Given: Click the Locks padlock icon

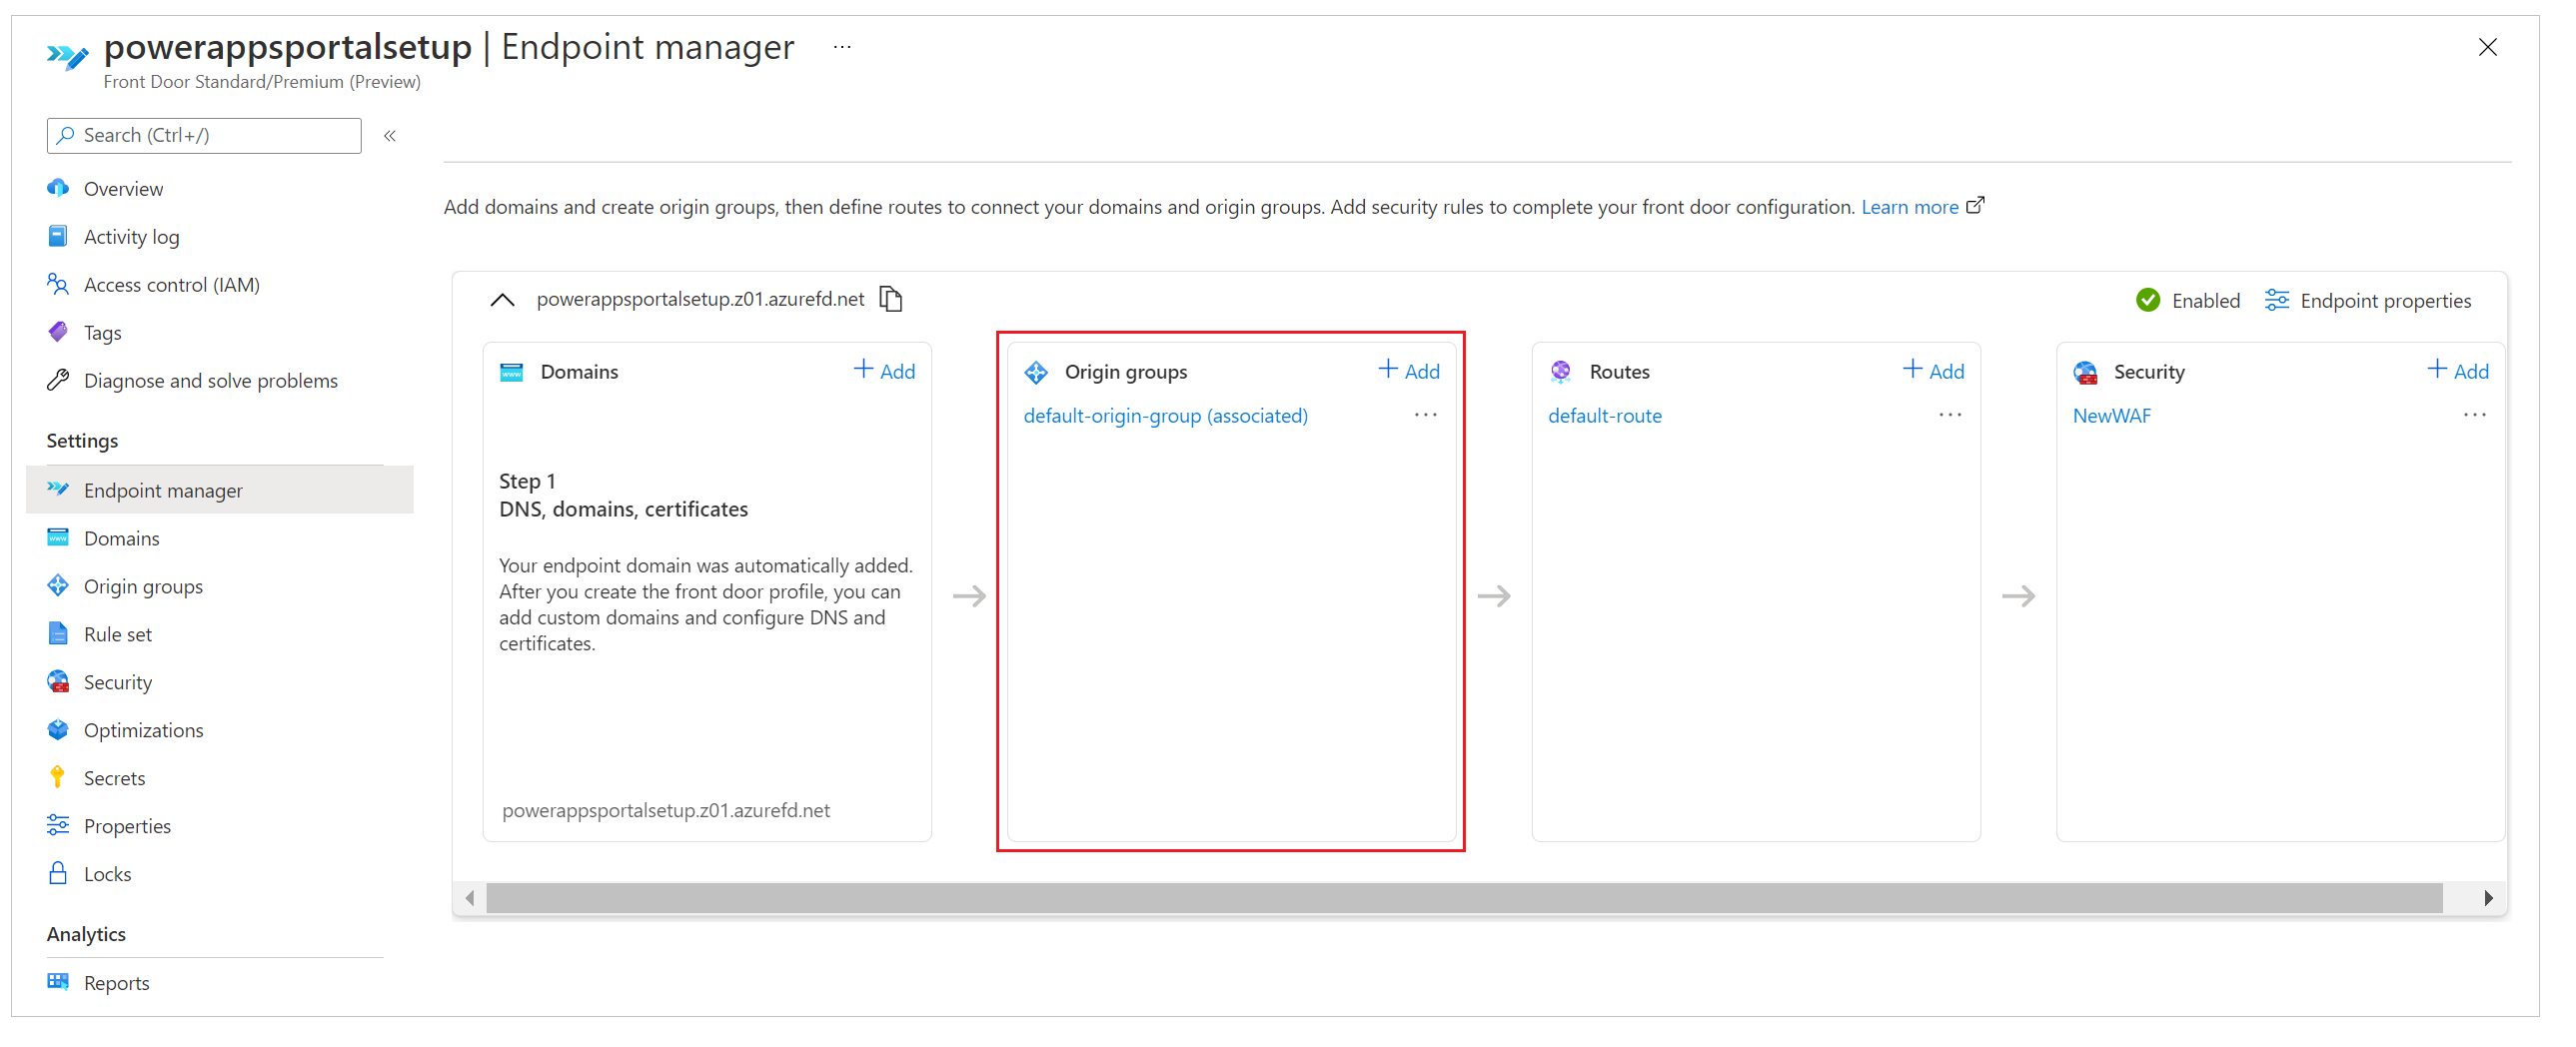Looking at the screenshot, I should (x=58, y=874).
